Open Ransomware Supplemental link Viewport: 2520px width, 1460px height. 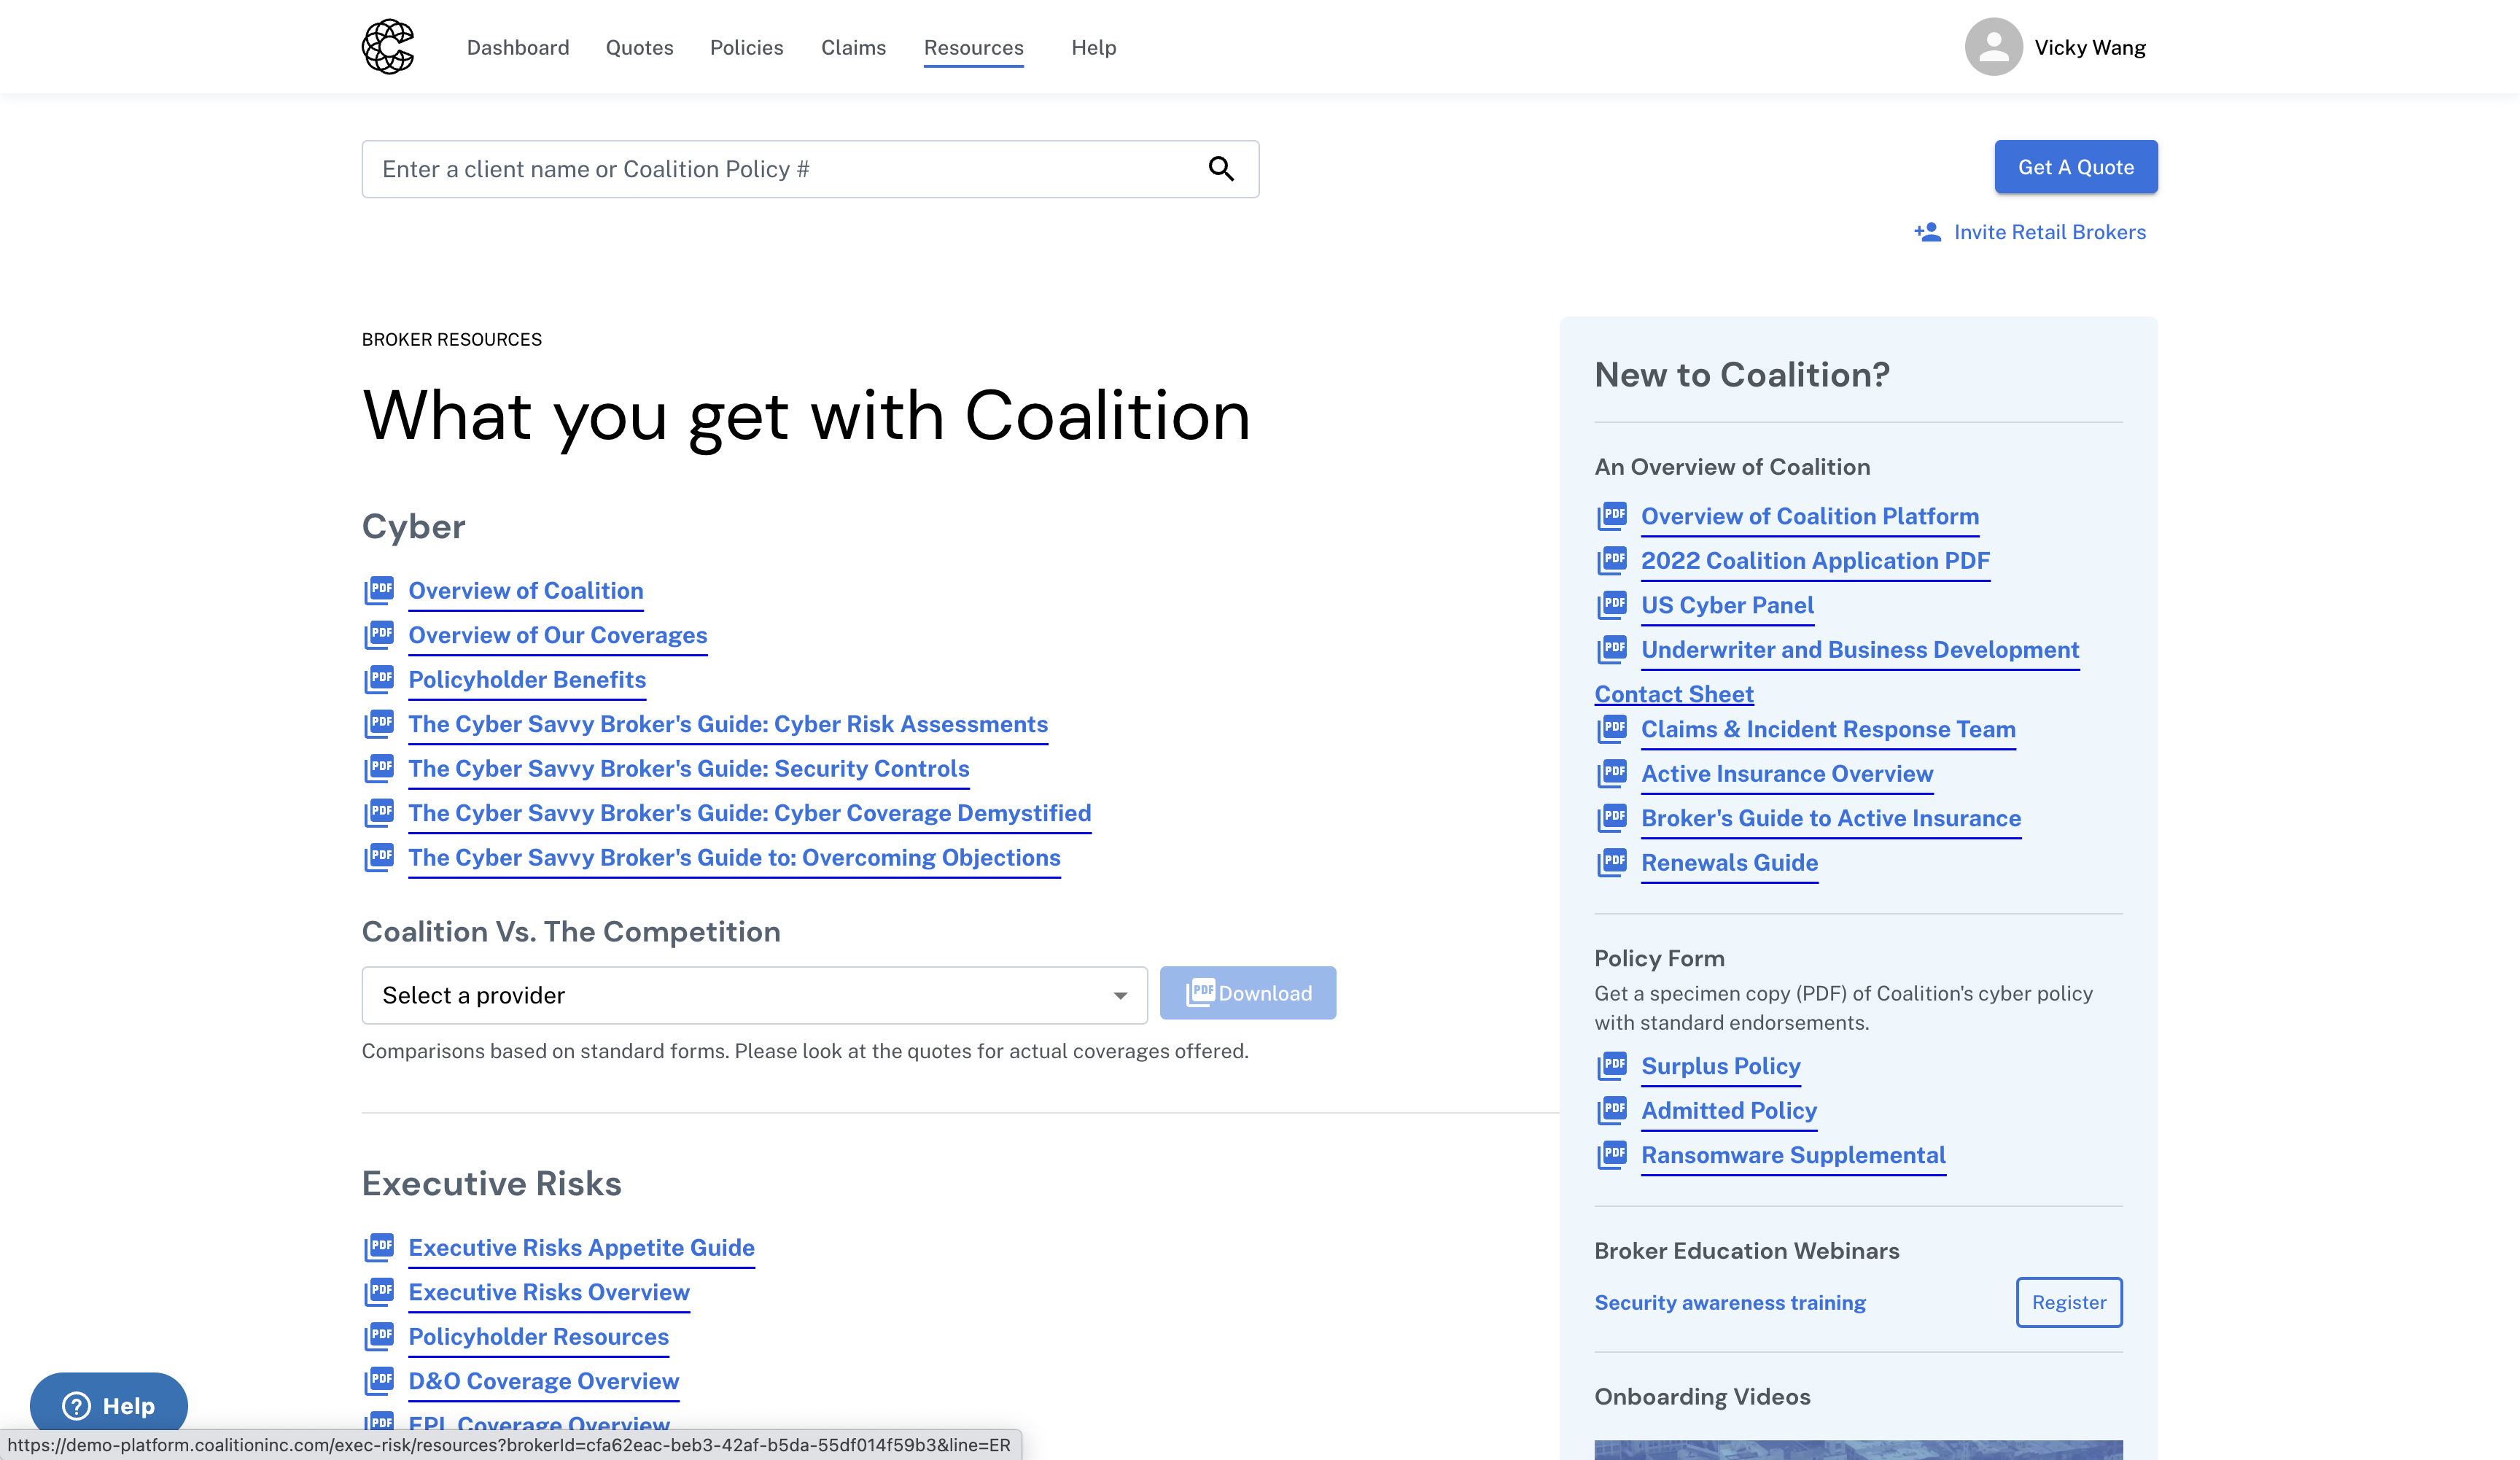click(1794, 1155)
